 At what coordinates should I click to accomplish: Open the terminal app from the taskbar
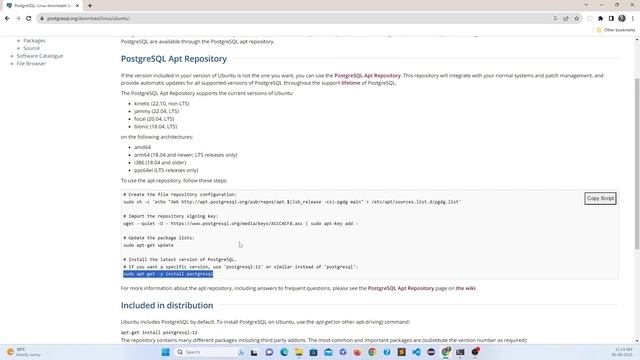pyautogui.click(x=460, y=352)
